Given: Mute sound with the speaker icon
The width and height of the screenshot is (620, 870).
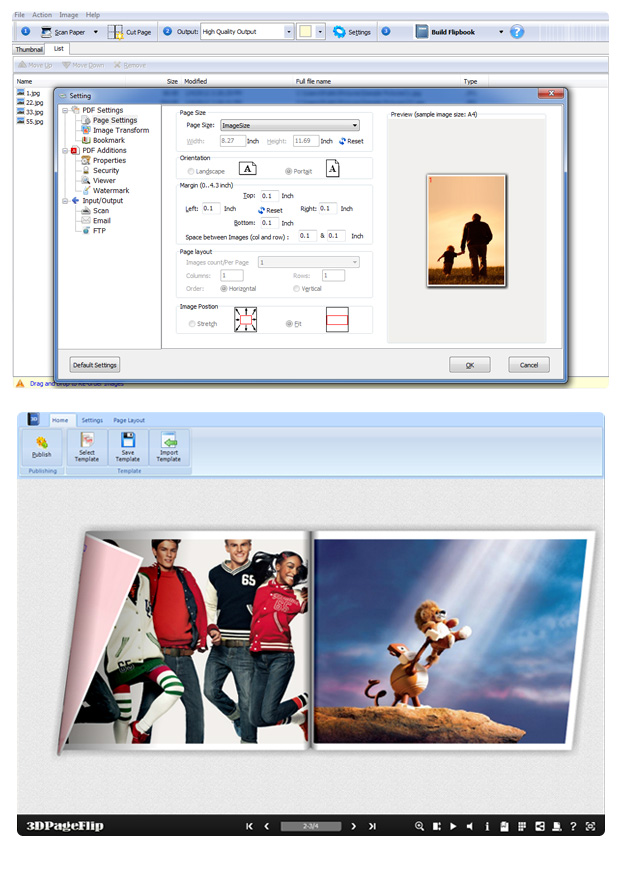Looking at the screenshot, I should (x=470, y=826).
